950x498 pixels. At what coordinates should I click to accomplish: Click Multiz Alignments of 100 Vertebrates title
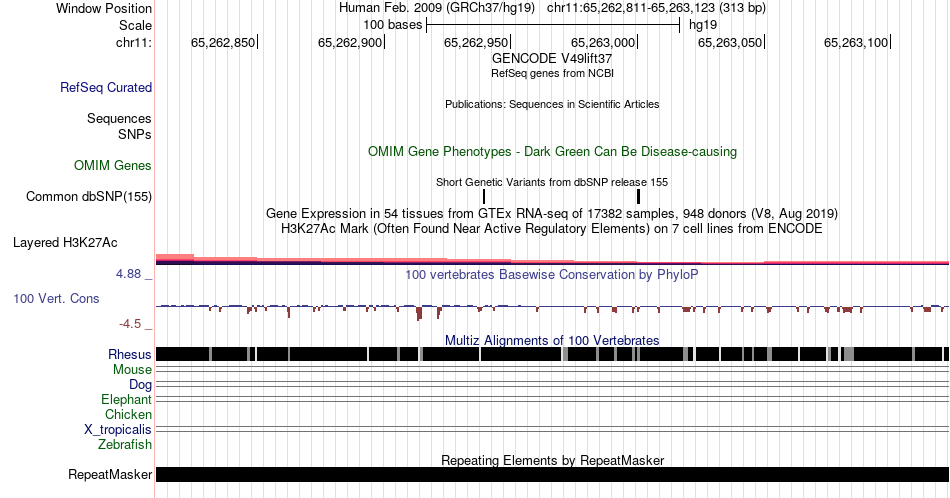tap(552, 340)
